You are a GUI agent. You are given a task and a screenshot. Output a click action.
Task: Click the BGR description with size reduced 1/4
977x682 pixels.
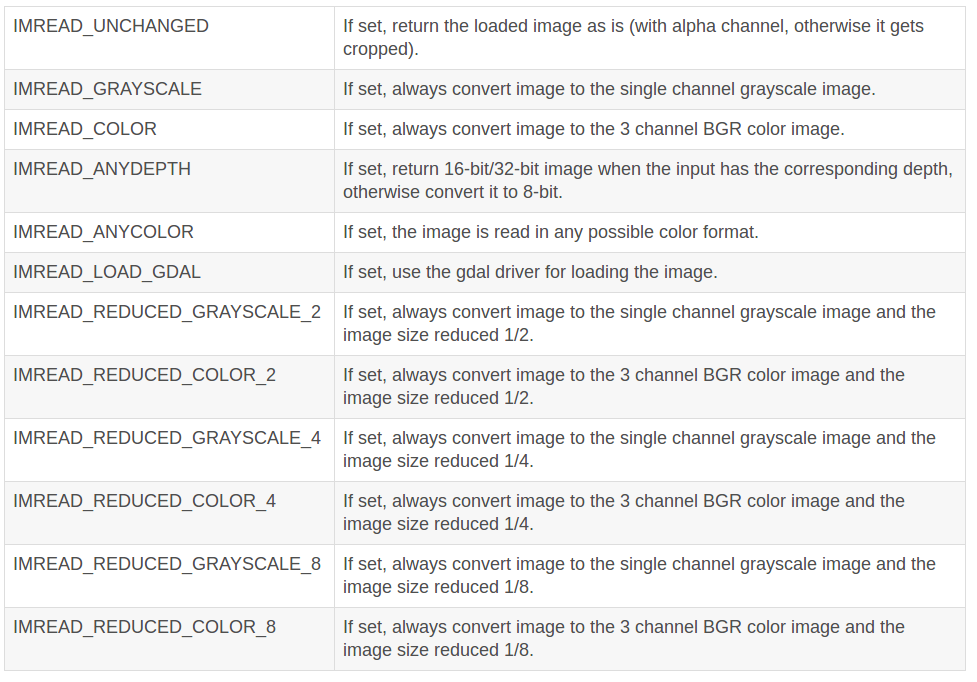pyautogui.click(x=624, y=512)
